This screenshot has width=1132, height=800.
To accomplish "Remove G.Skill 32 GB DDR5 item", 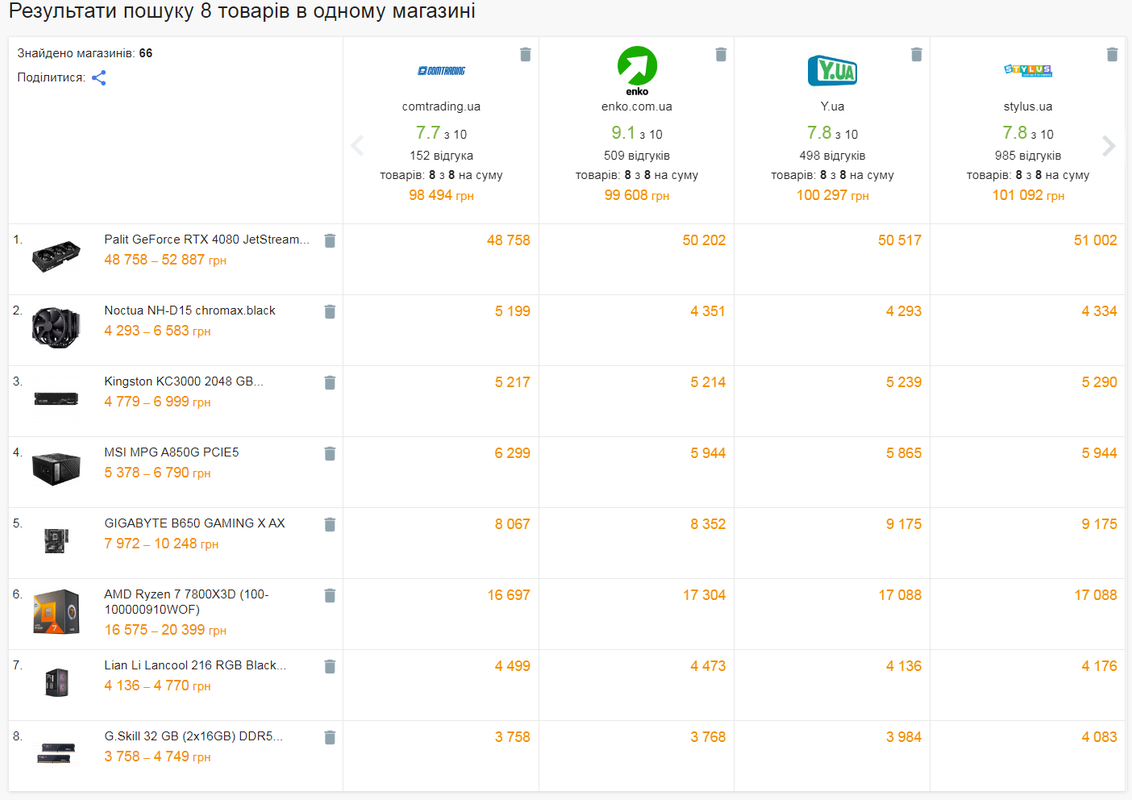I will point(330,737).
